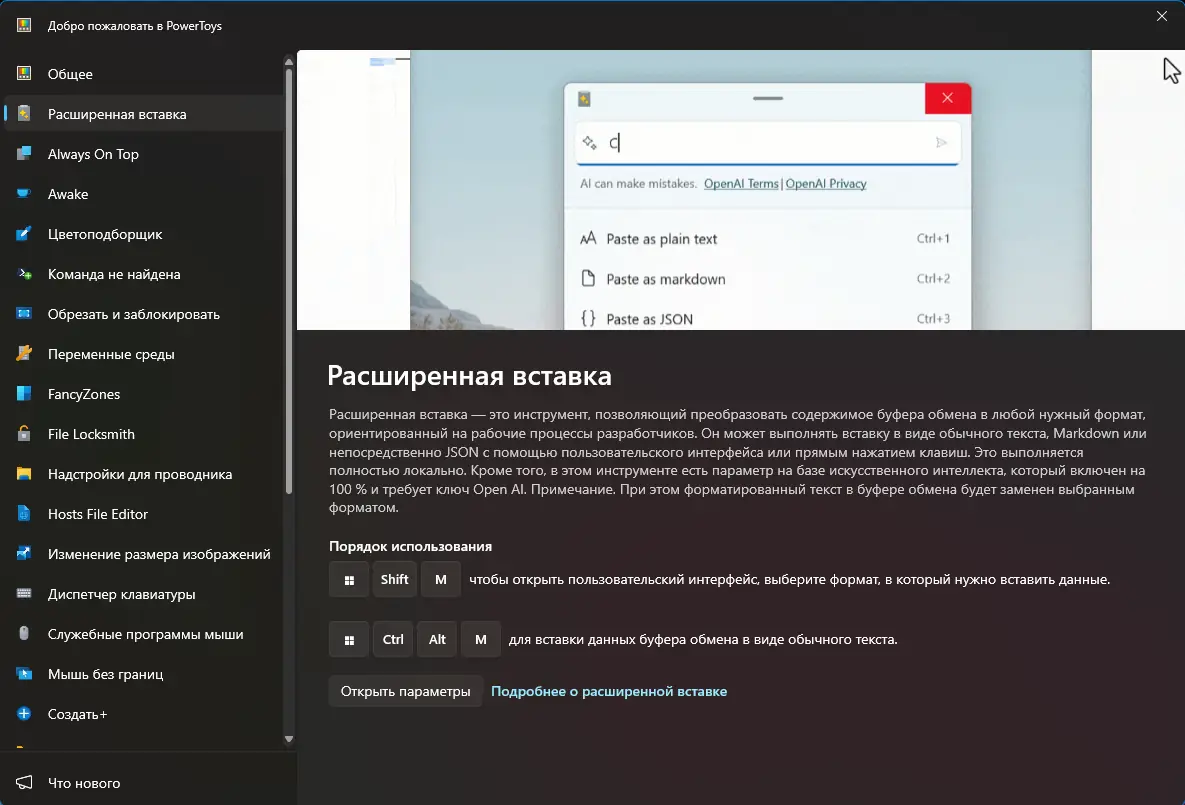Click the Цветоподборщик pipette icon
1185x805 pixels.
point(24,234)
